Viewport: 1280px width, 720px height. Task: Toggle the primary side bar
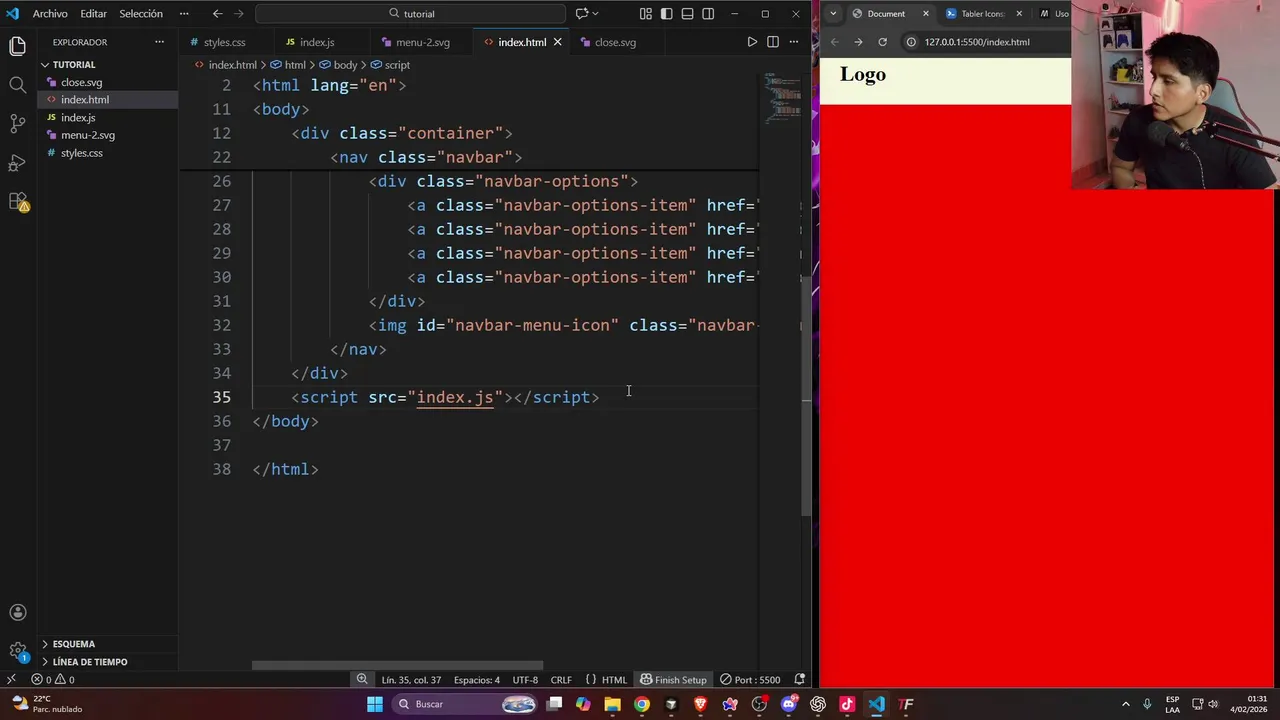[x=666, y=14]
